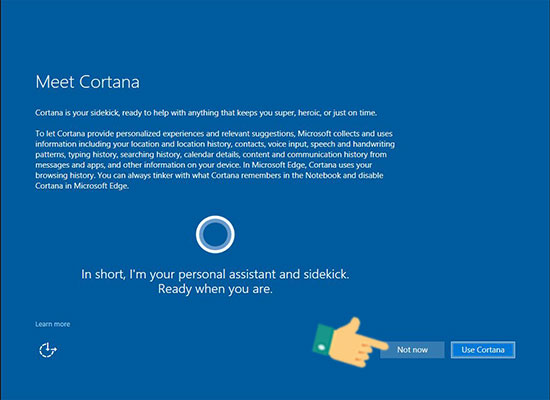Open the Learn more link

[x=53, y=324]
